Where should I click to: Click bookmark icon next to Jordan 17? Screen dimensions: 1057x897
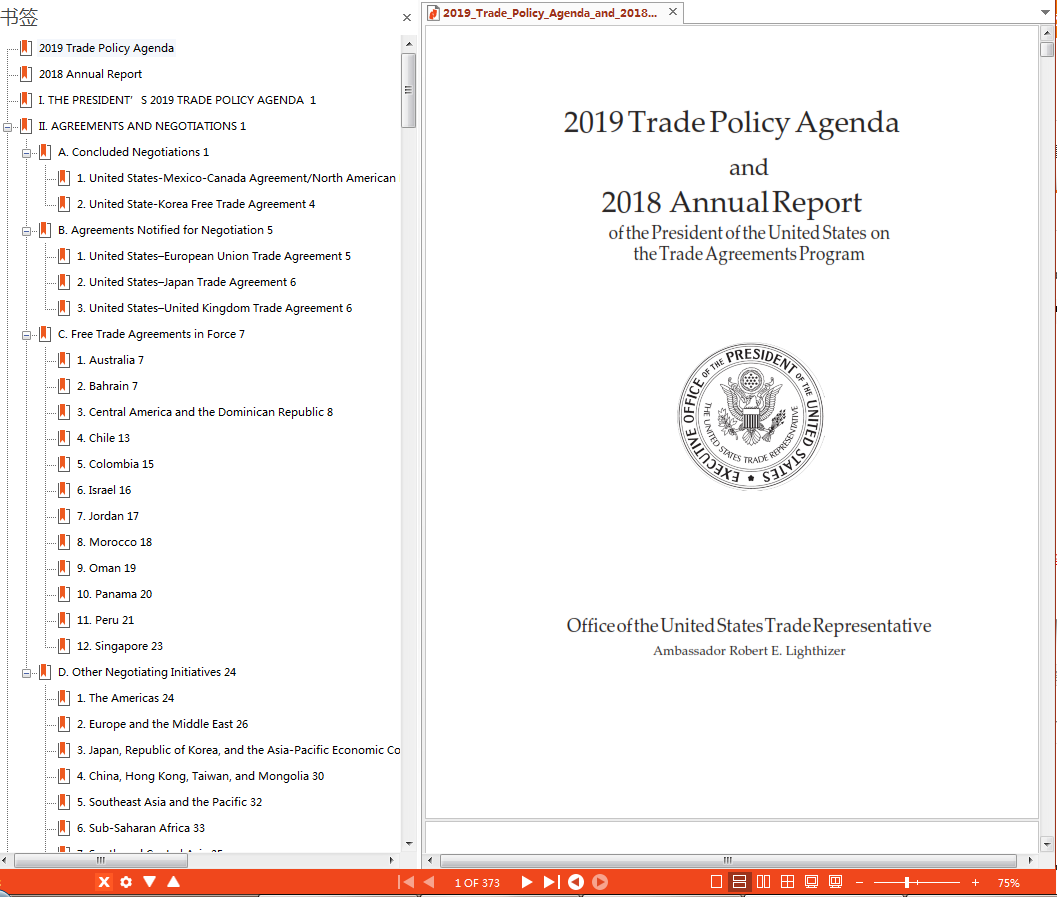[63, 516]
